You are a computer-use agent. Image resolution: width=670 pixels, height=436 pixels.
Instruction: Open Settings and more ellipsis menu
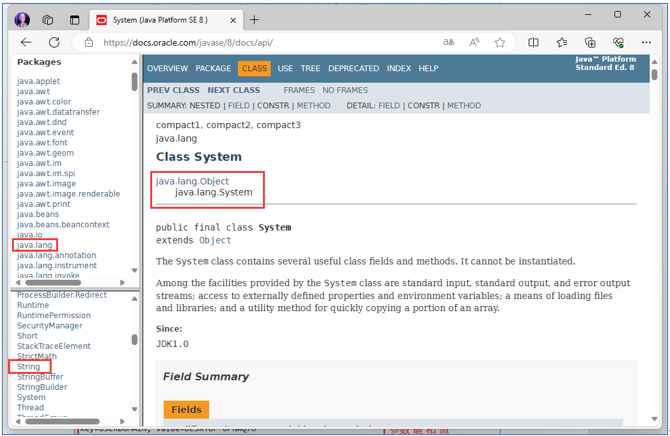pyautogui.click(x=646, y=42)
